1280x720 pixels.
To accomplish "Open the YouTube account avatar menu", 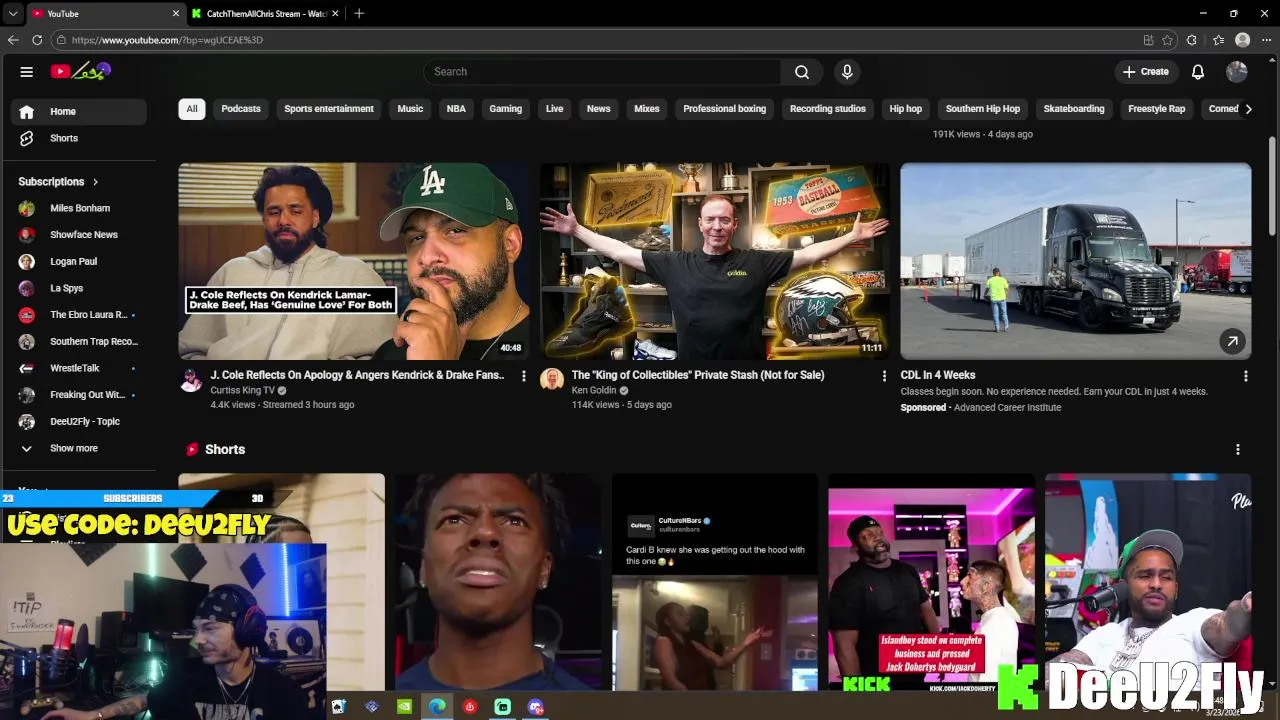I will pyautogui.click(x=1237, y=72).
